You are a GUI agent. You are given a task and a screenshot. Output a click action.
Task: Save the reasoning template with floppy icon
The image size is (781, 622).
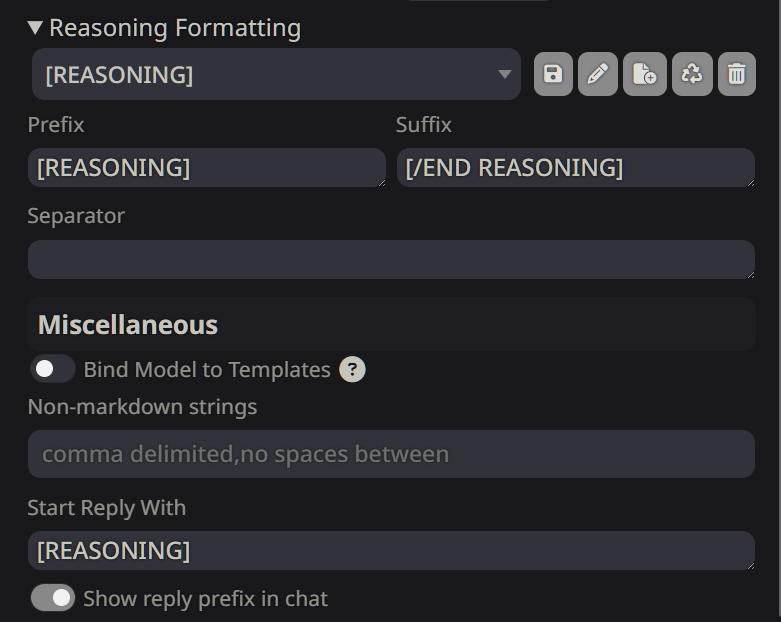pyautogui.click(x=553, y=74)
